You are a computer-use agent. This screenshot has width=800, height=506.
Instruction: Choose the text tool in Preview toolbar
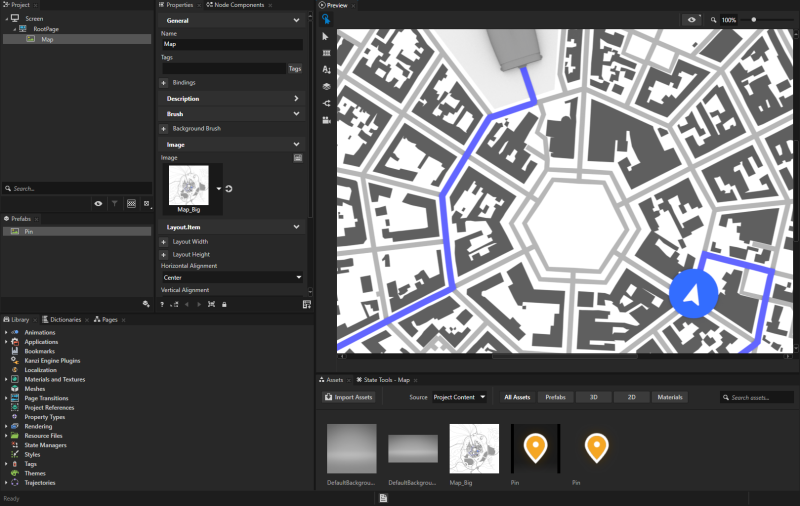pos(326,70)
